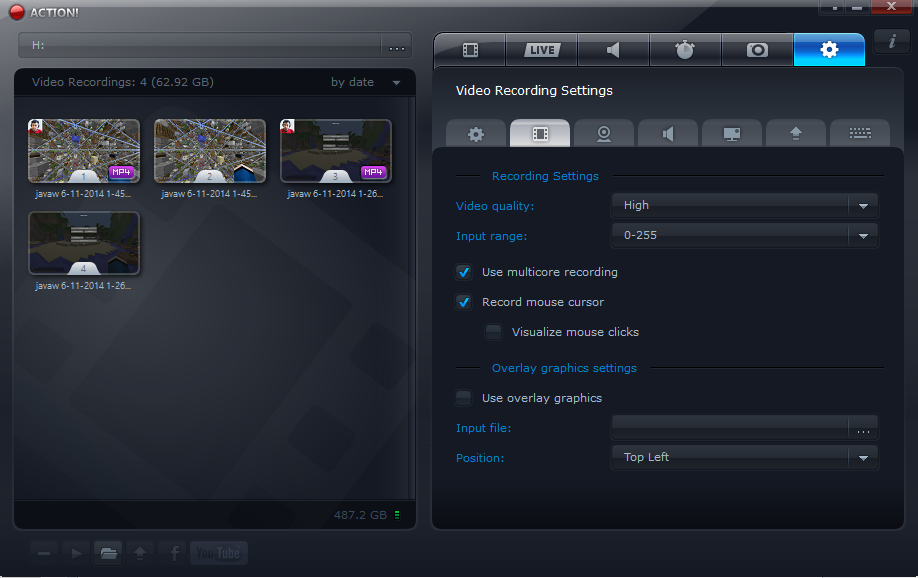Click filename under recording 2

[x=209, y=194]
